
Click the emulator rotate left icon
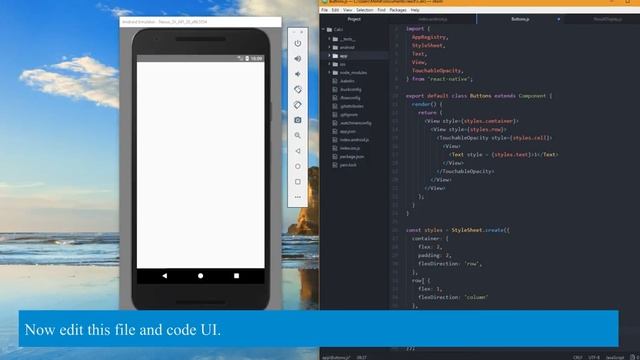tap(298, 89)
